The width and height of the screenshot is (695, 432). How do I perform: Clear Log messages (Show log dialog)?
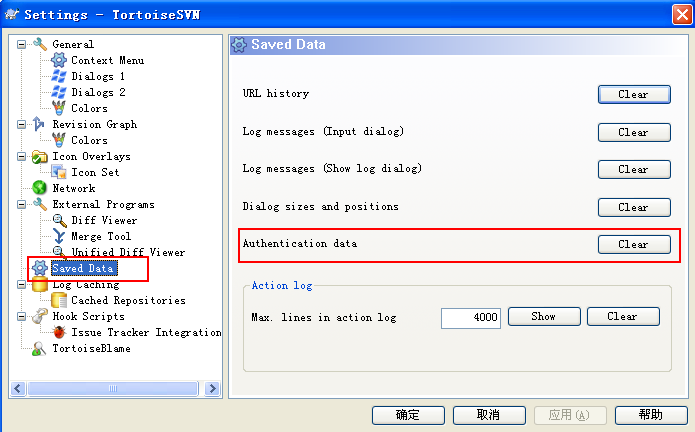click(x=634, y=169)
